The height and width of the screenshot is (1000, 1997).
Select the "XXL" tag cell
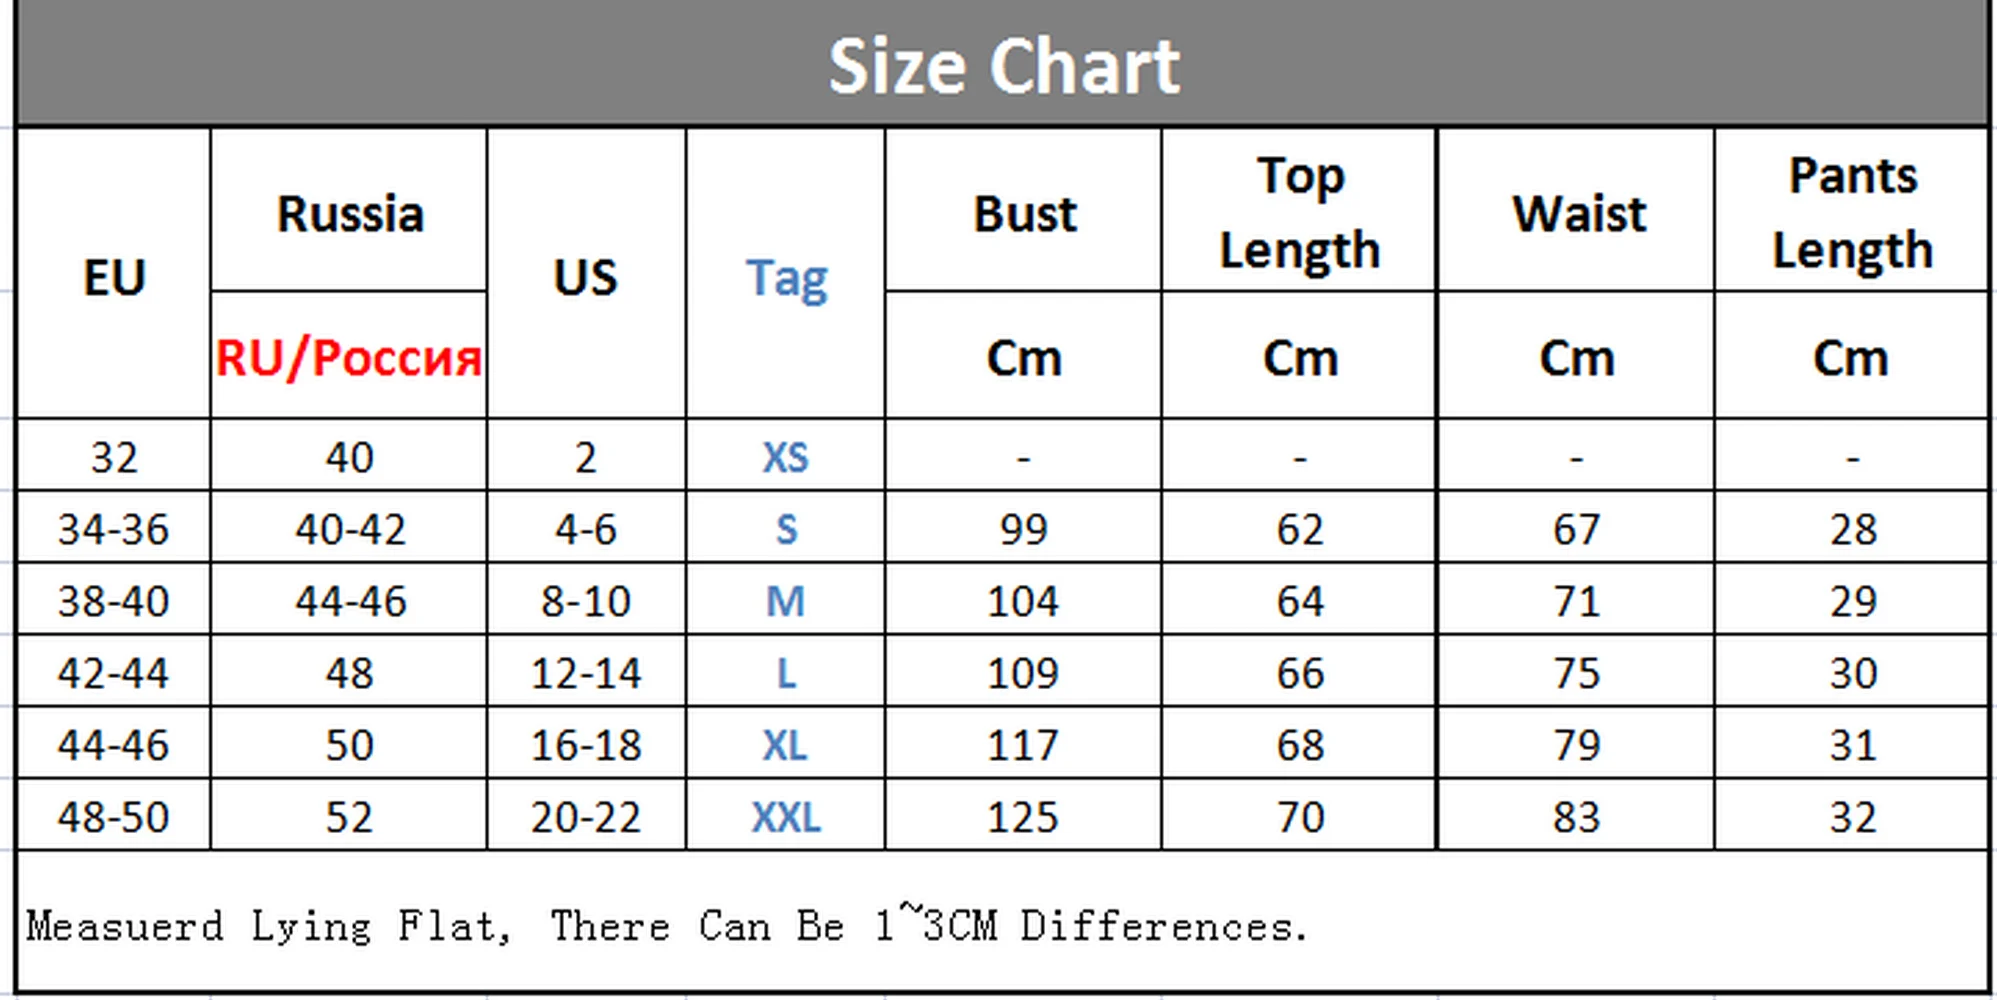(x=786, y=817)
